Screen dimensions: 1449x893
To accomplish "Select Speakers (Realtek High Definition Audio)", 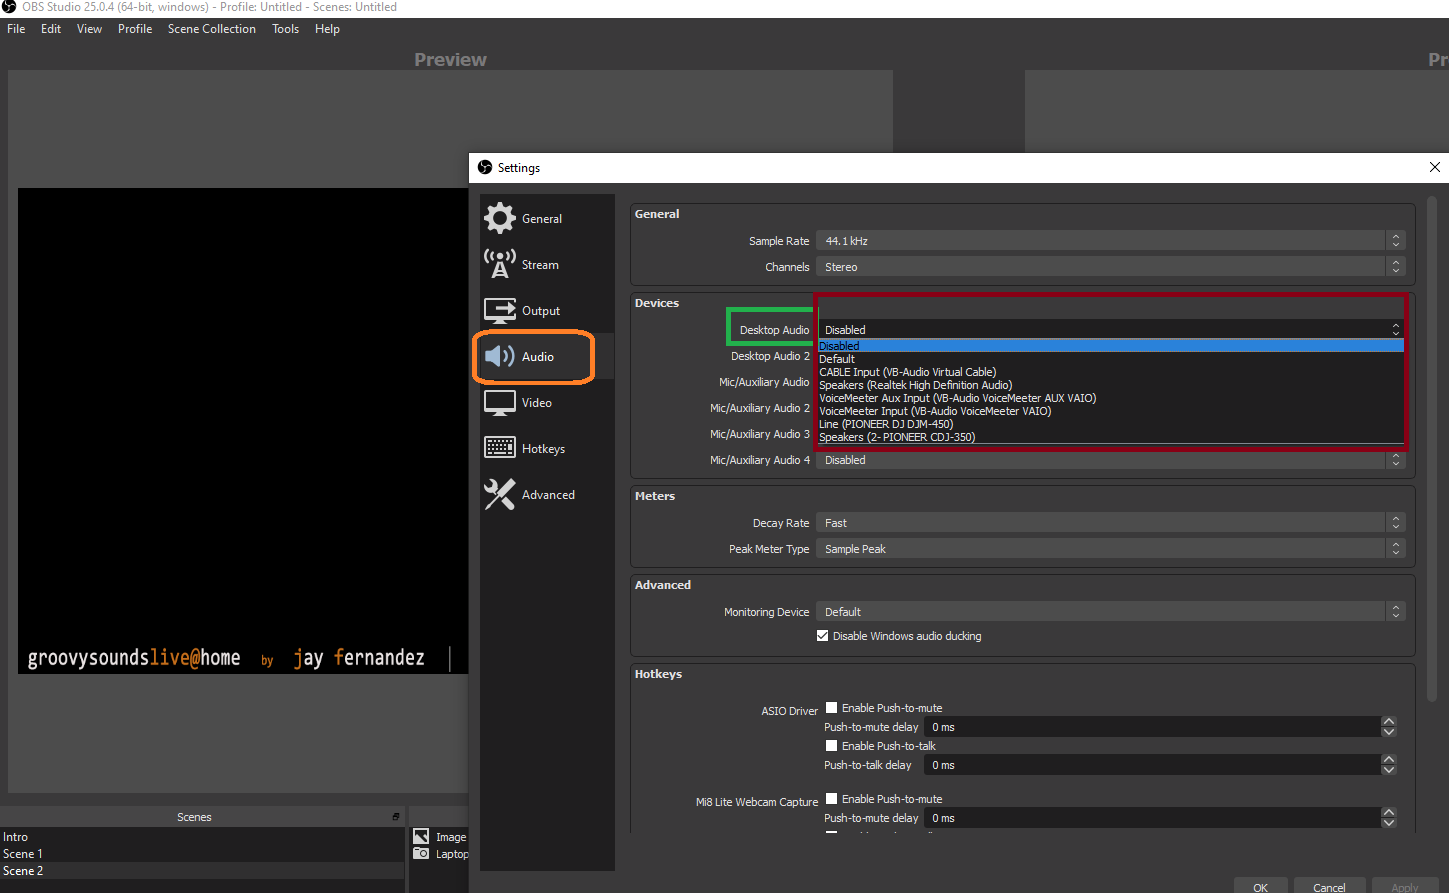I will (x=1110, y=385).
